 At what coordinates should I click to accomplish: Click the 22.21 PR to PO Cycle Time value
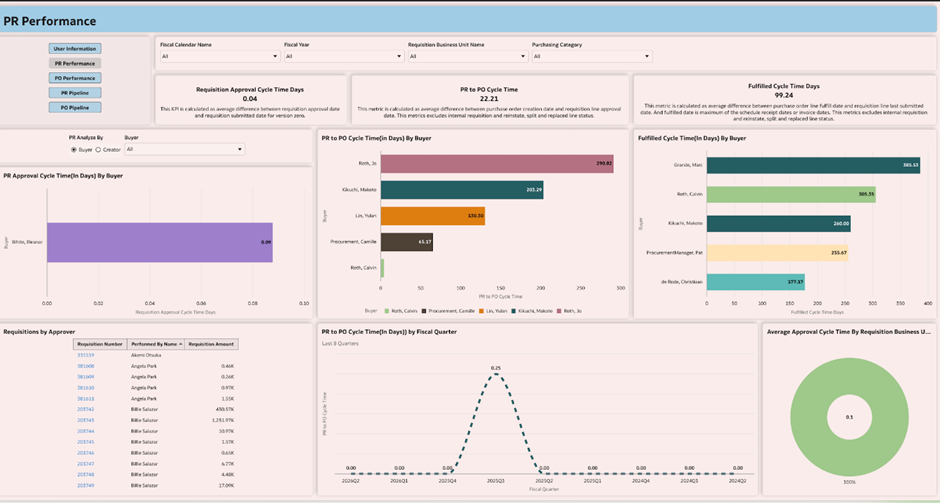[490, 98]
